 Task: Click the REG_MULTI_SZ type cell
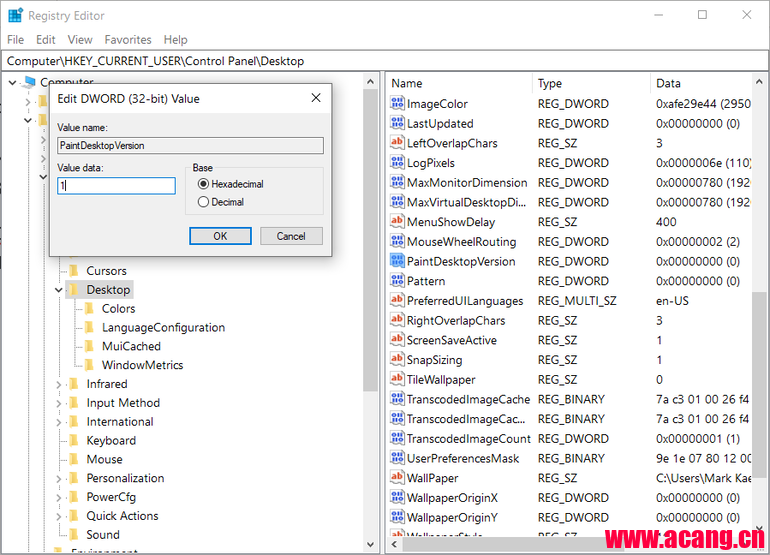pyautogui.click(x=577, y=301)
